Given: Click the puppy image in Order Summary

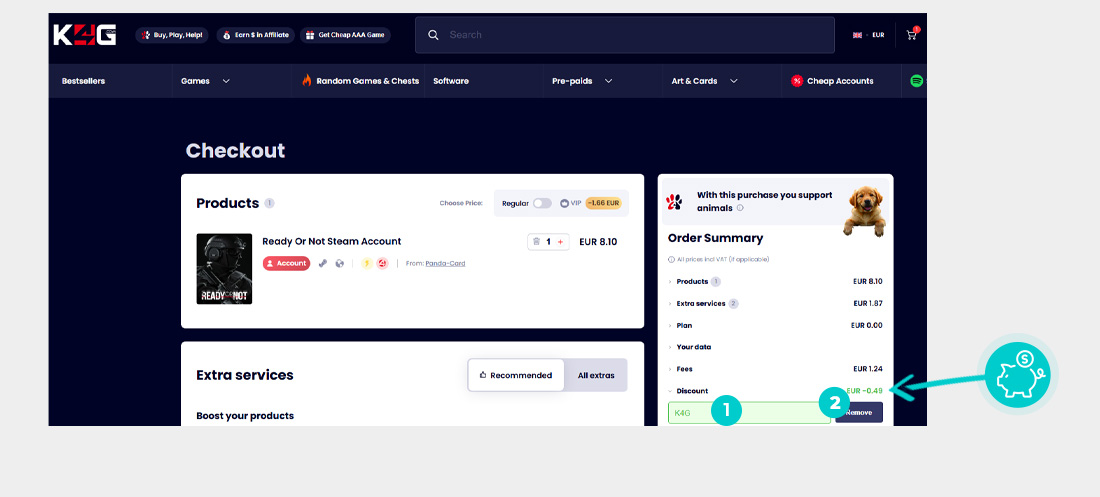Looking at the screenshot, I should [x=864, y=211].
